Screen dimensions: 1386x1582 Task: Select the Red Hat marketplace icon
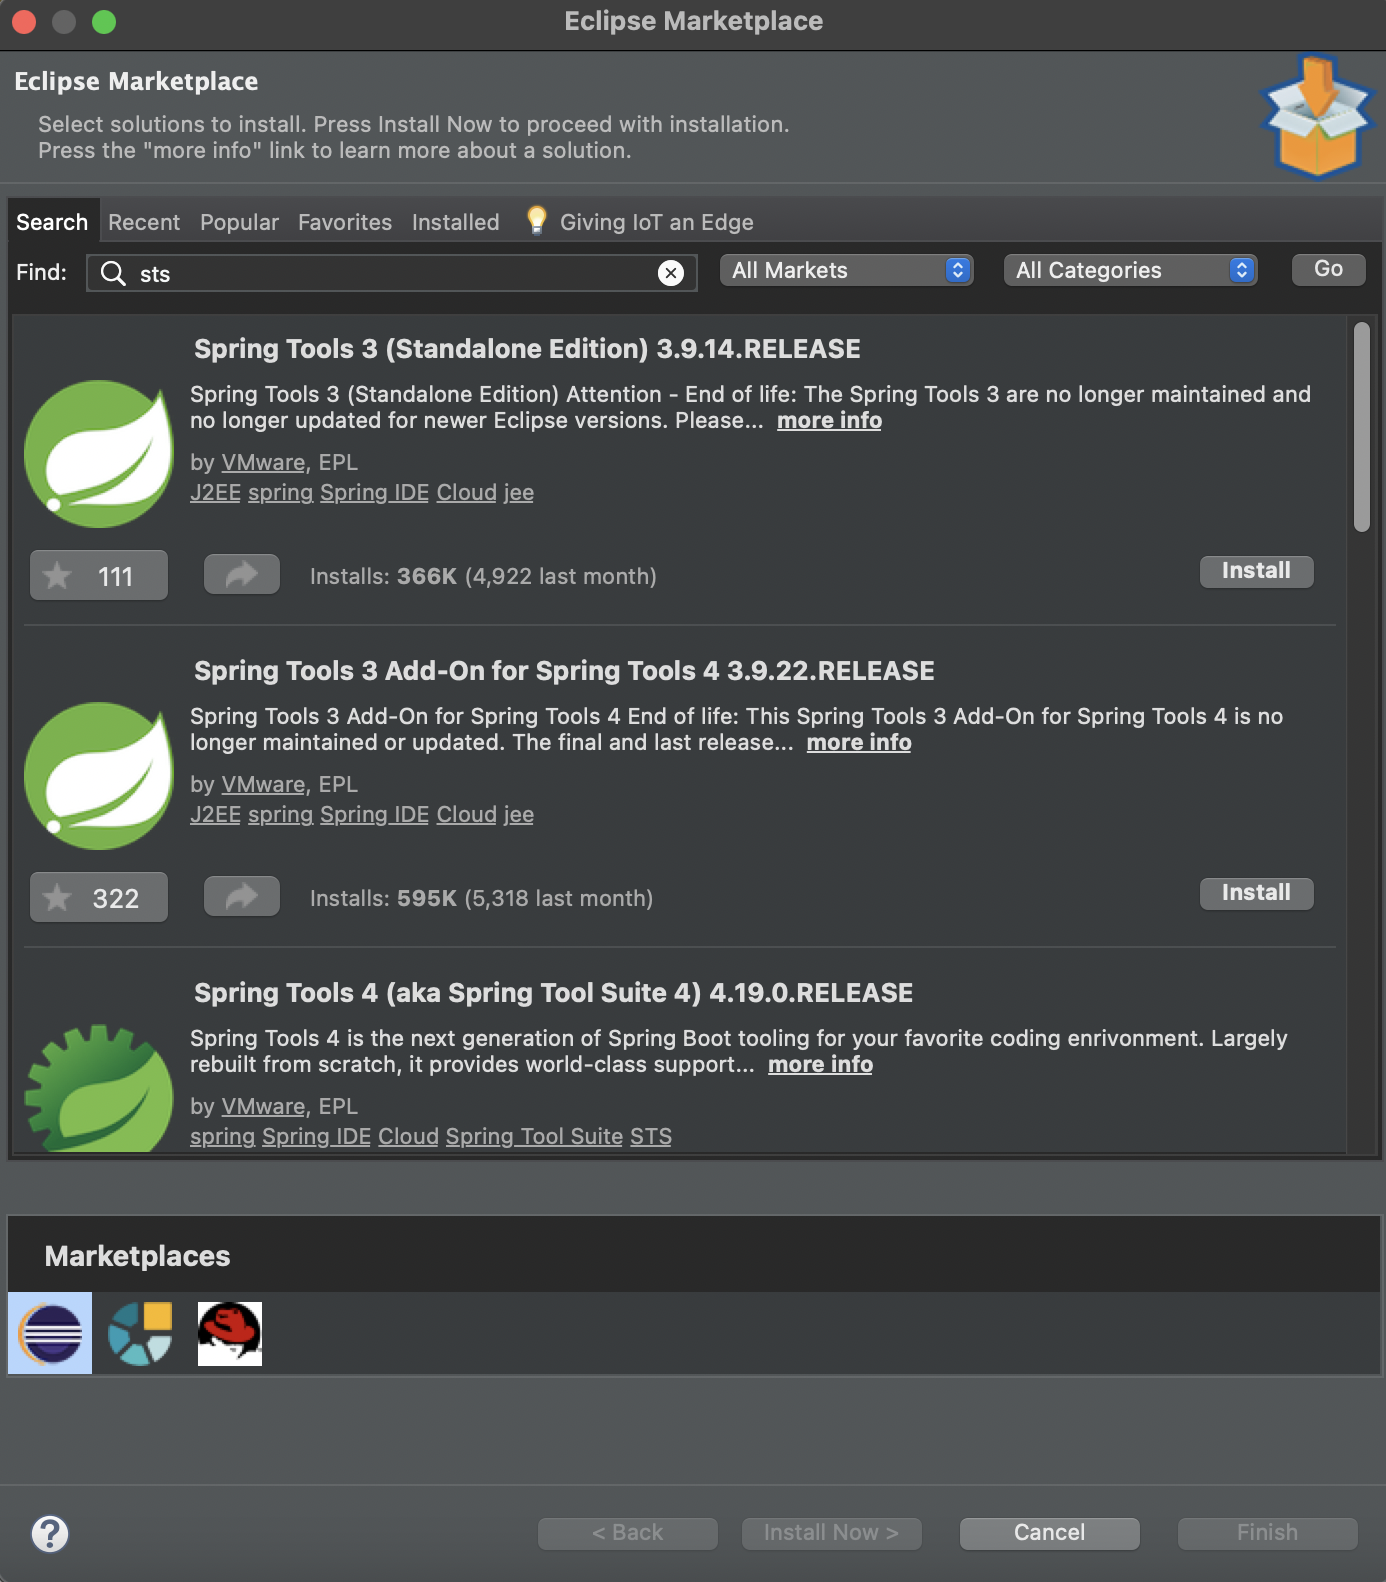tap(230, 1333)
